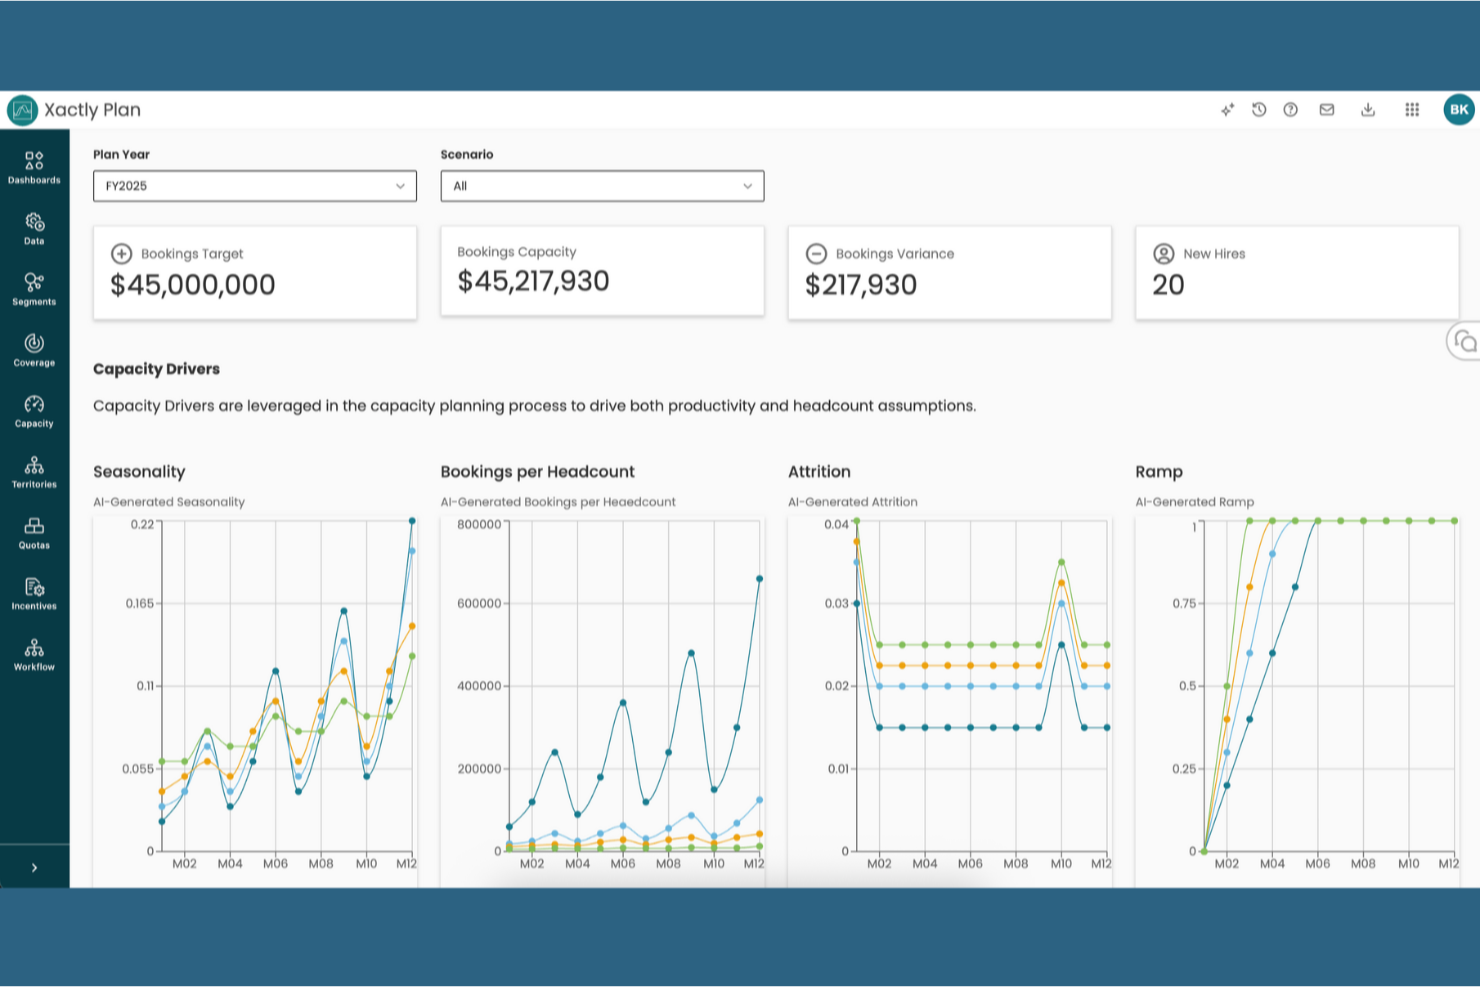Open the history clock icon
The width and height of the screenshot is (1480, 987).
click(x=1259, y=110)
